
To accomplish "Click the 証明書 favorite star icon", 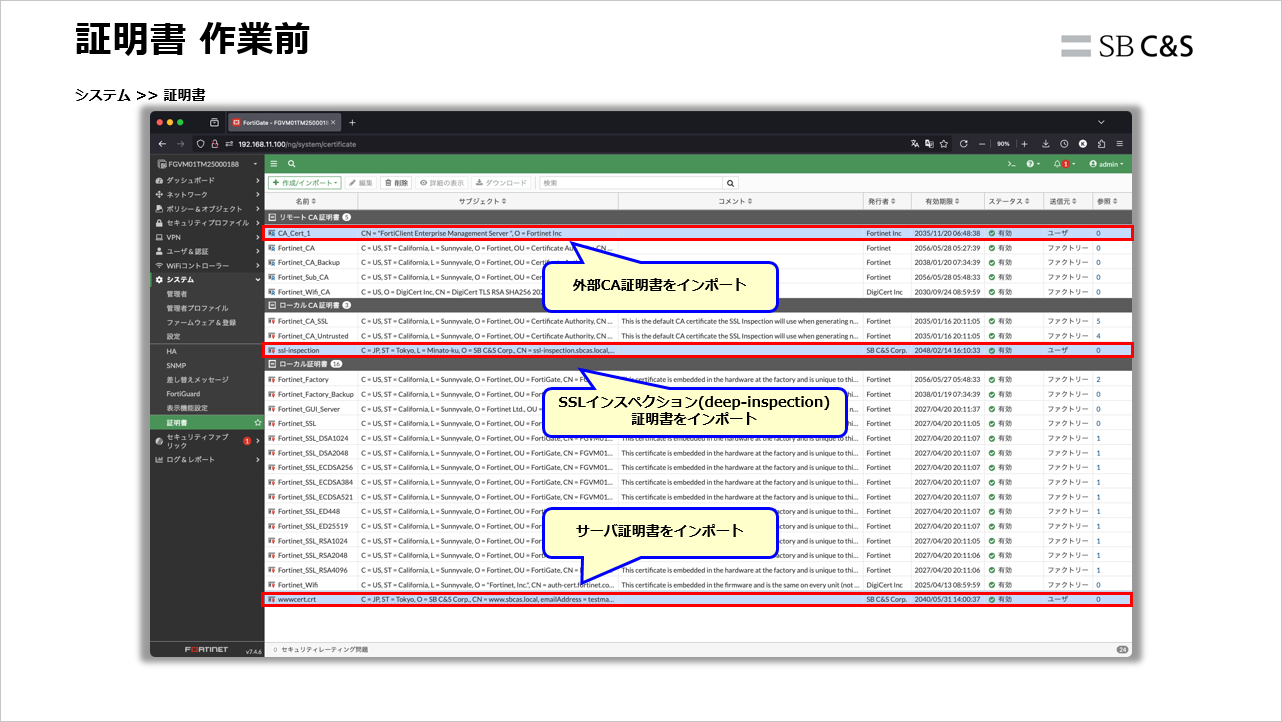I will pyautogui.click(x=258, y=423).
